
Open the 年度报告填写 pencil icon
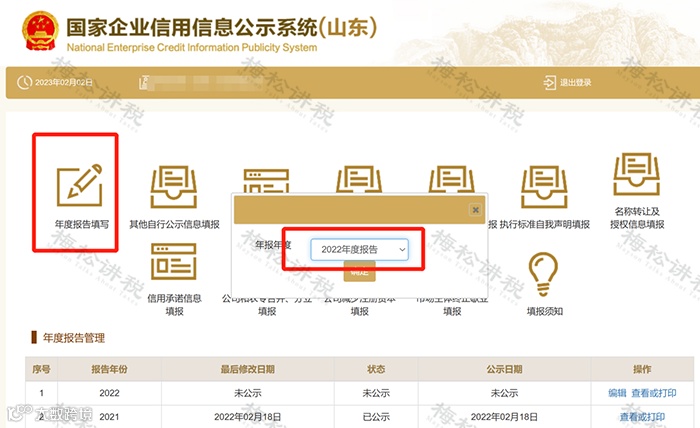[79, 185]
